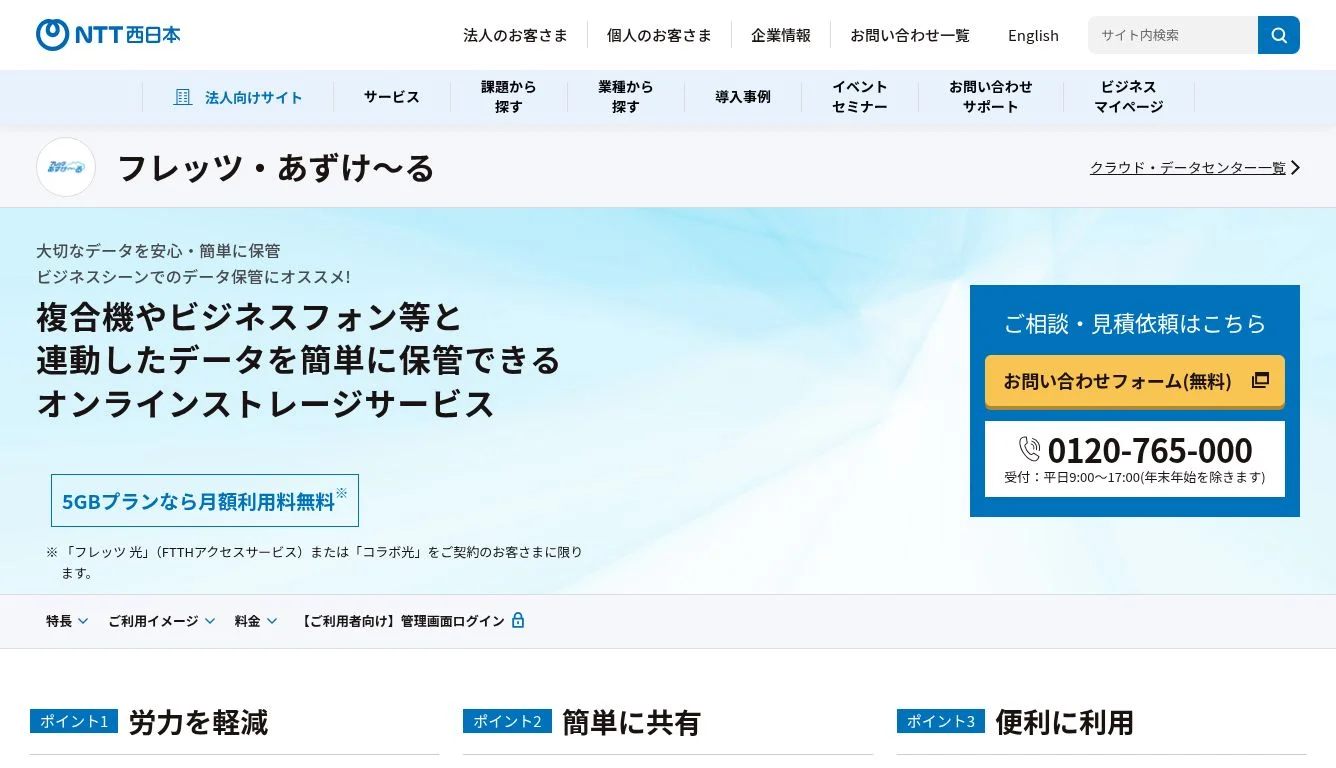Open the イベントセミナー navigation item
The image size is (1336, 768).
pyautogui.click(x=860, y=97)
